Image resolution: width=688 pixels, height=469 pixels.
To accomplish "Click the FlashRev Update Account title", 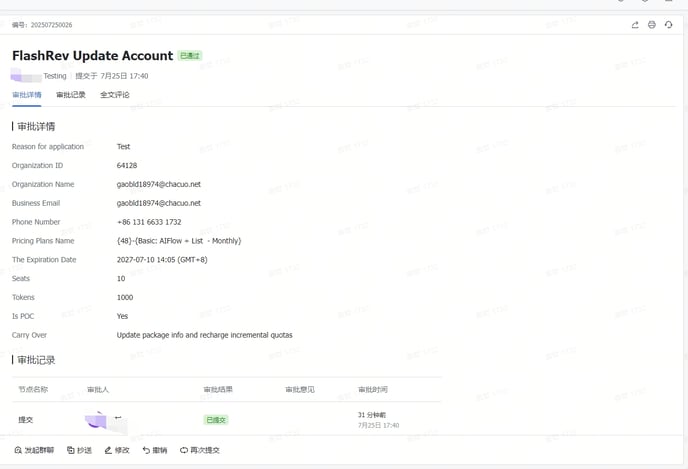I will point(93,56).
